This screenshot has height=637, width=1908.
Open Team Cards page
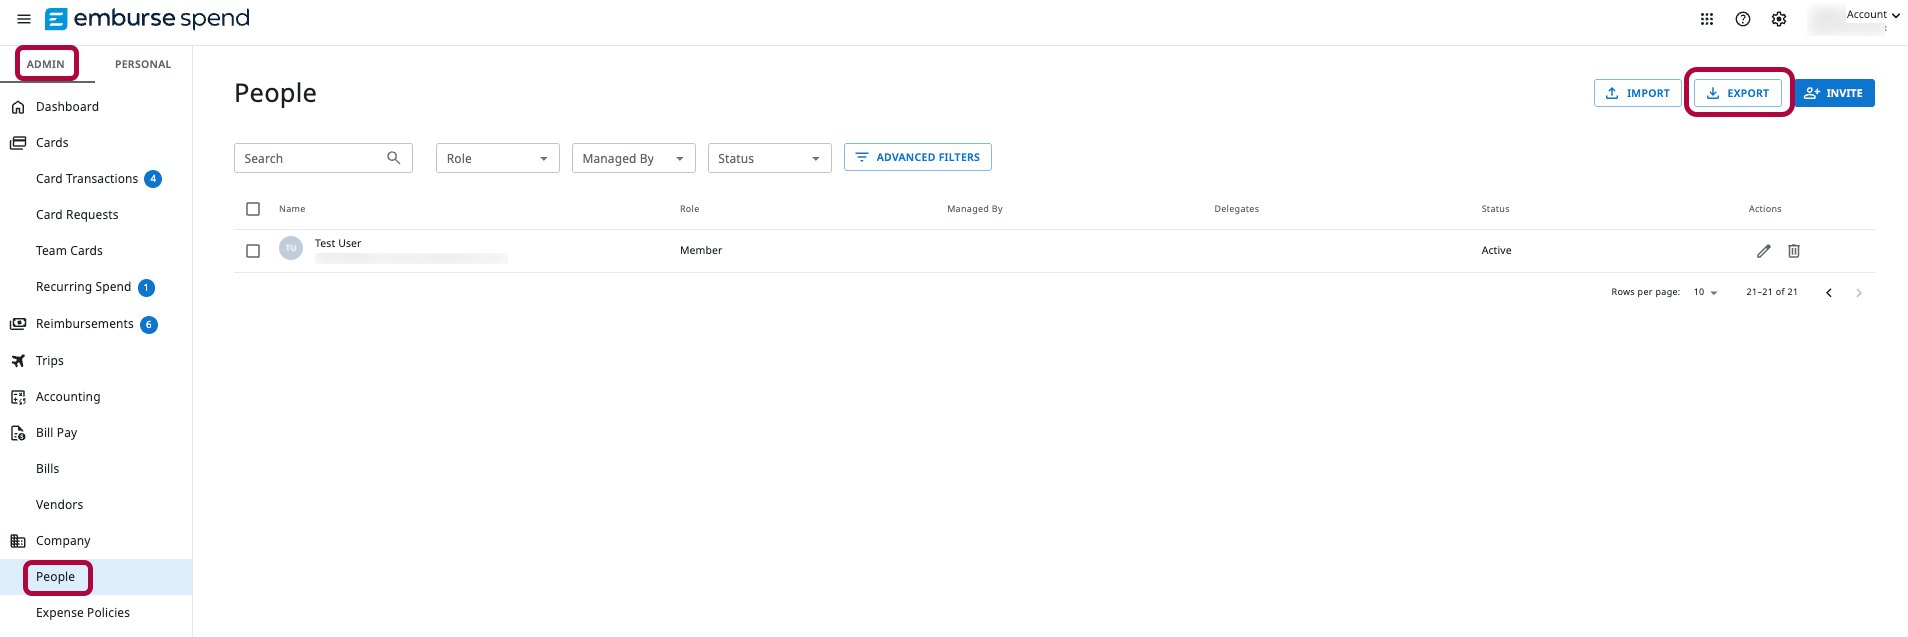pyautogui.click(x=69, y=251)
